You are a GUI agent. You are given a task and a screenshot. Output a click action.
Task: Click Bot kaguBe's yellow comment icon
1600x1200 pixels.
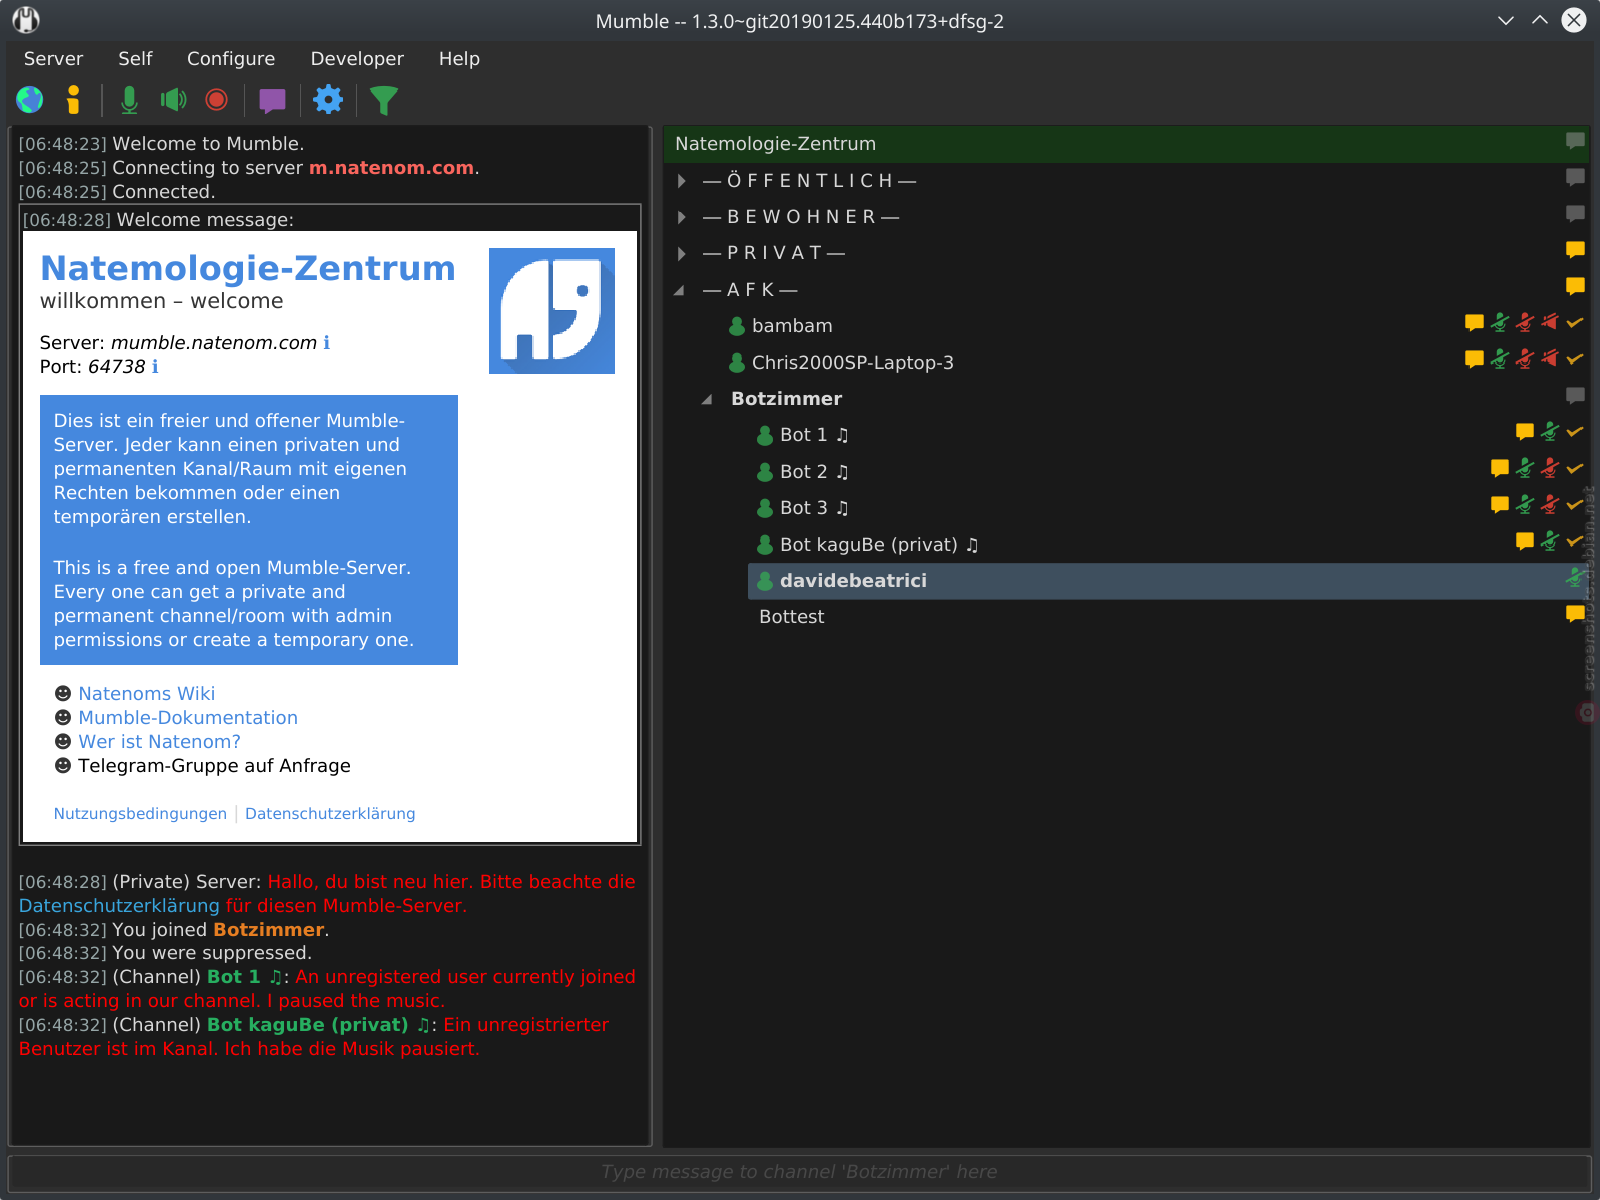tap(1525, 540)
